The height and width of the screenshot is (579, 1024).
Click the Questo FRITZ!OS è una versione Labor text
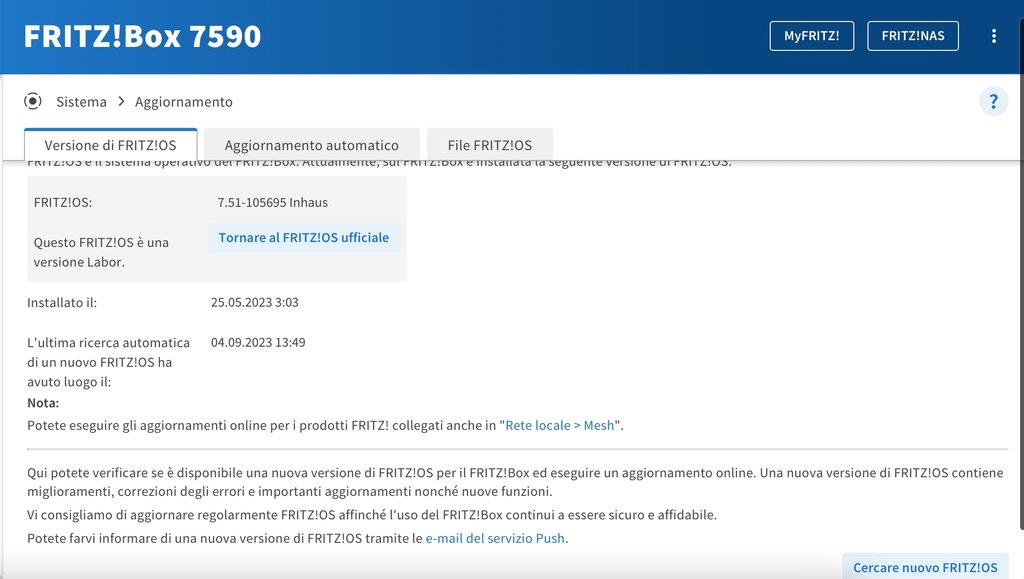[x=101, y=252]
